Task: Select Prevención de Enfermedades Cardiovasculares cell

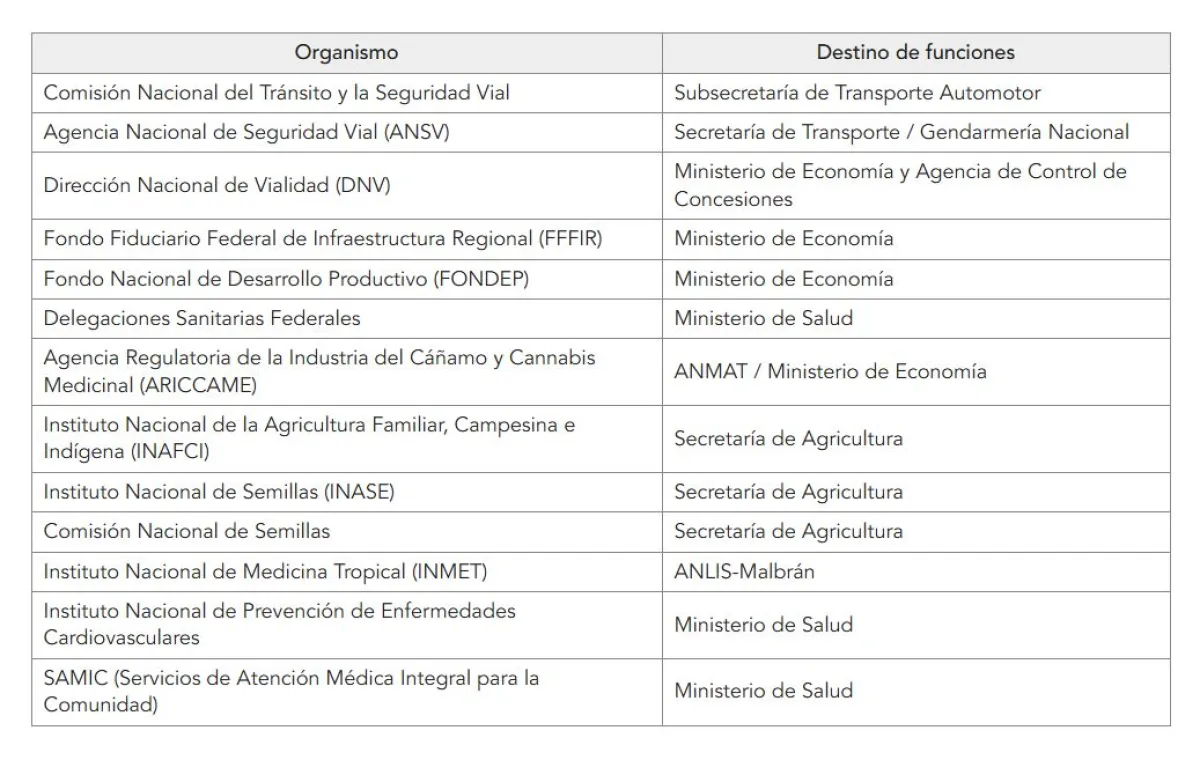Action: pos(279,624)
